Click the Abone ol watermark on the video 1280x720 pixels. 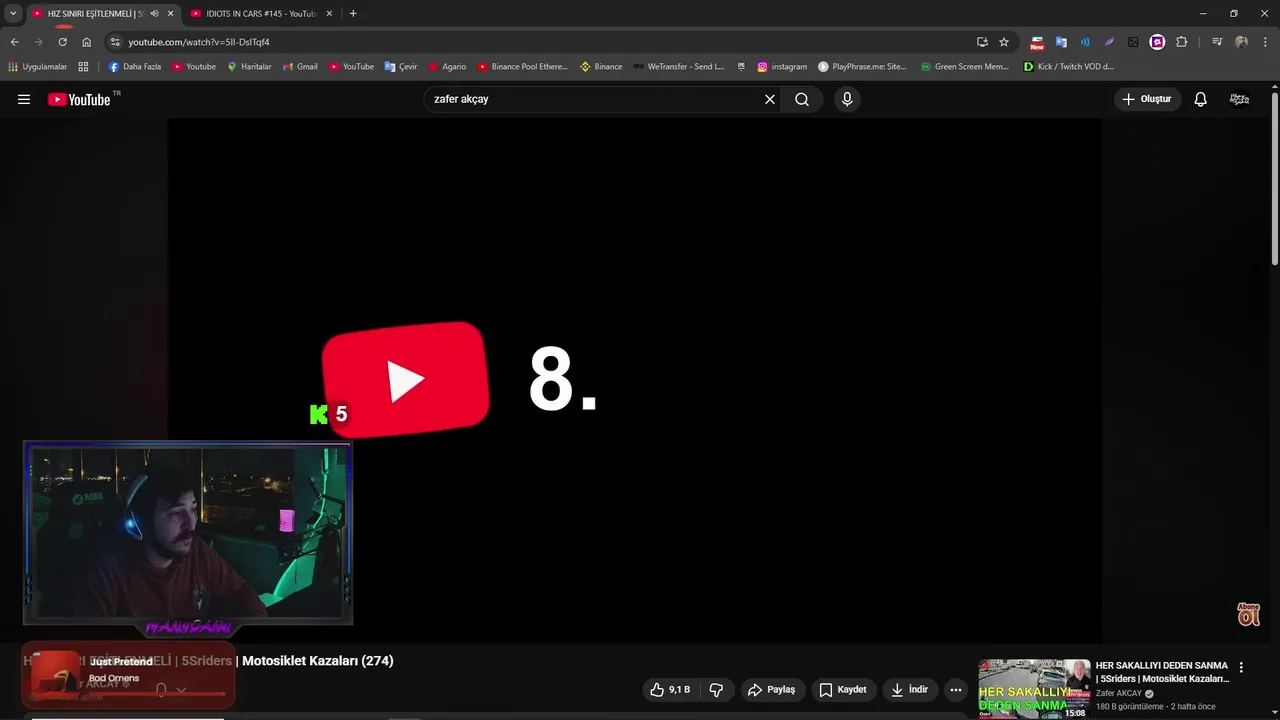[x=1249, y=614]
